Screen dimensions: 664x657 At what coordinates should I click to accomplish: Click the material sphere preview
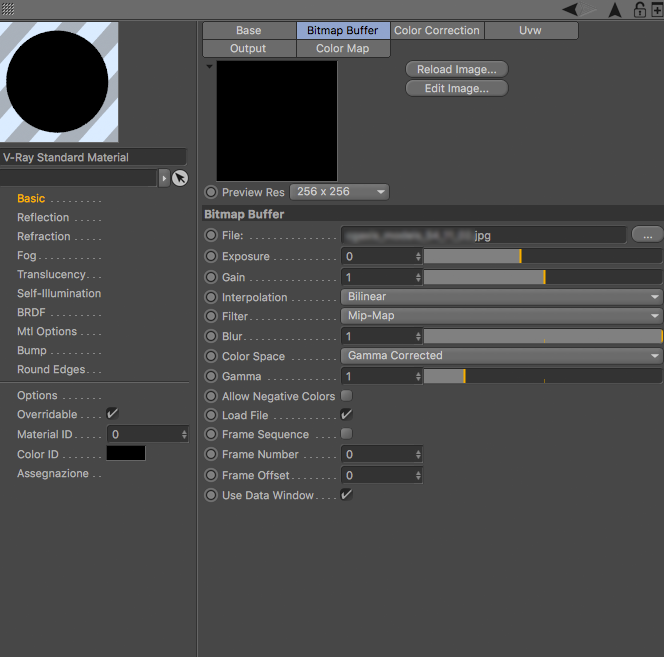point(59,82)
